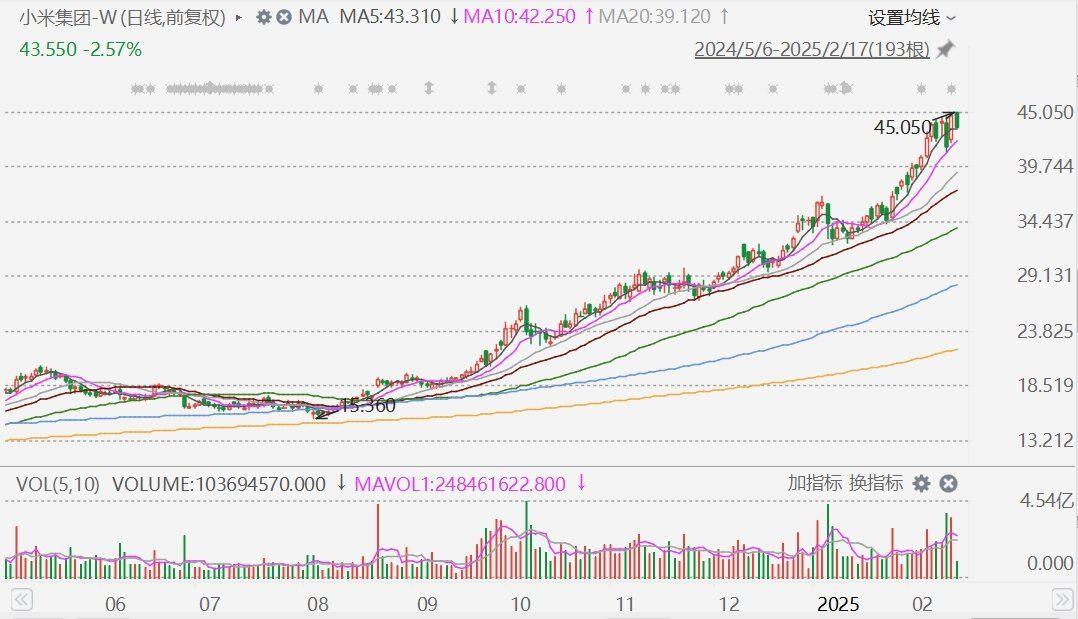Image resolution: width=1078 pixels, height=619 pixels.
Task: Click the 换指标 switch indicator button
Action: tap(876, 483)
